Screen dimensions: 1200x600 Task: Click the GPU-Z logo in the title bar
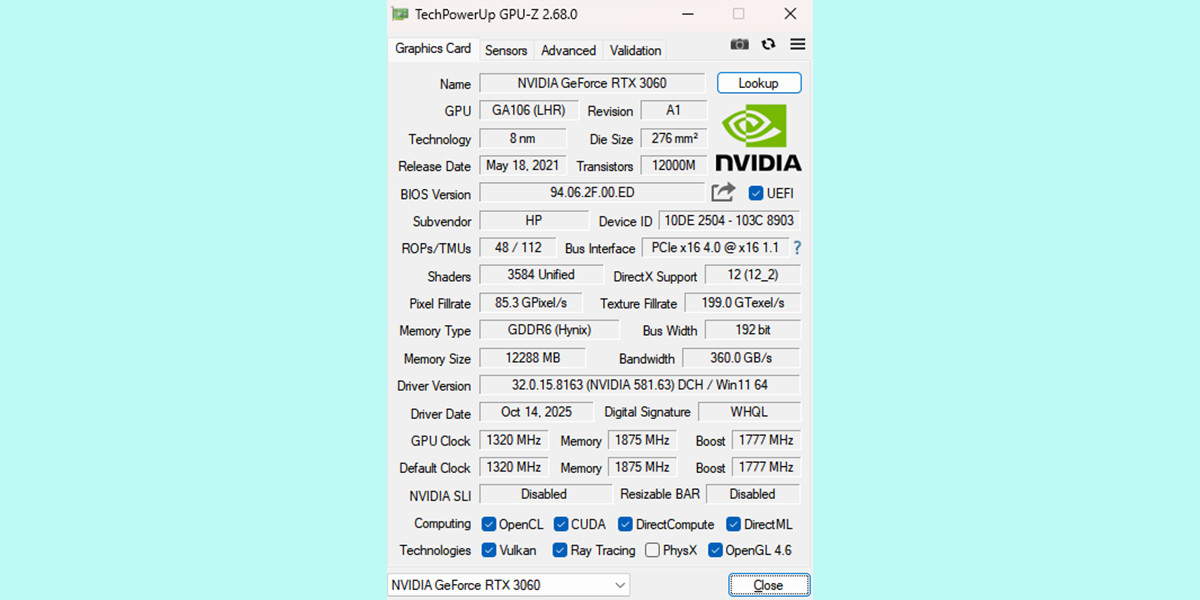[400, 15]
